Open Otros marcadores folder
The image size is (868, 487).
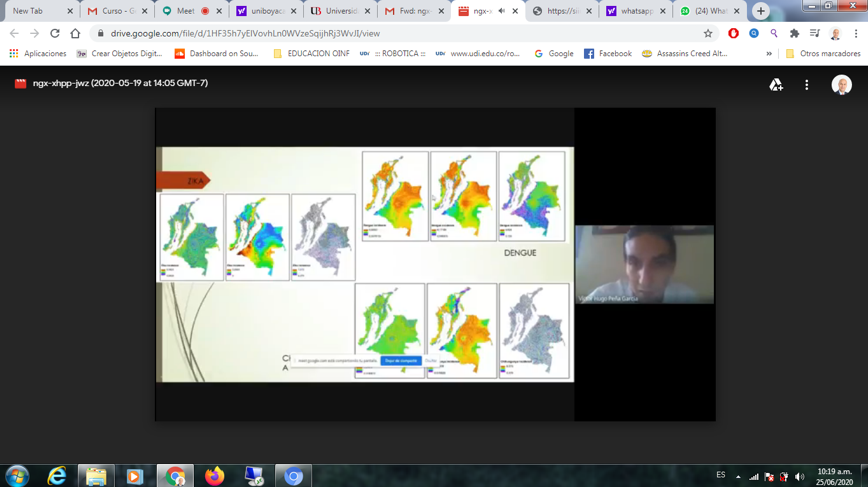coord(823,54)
